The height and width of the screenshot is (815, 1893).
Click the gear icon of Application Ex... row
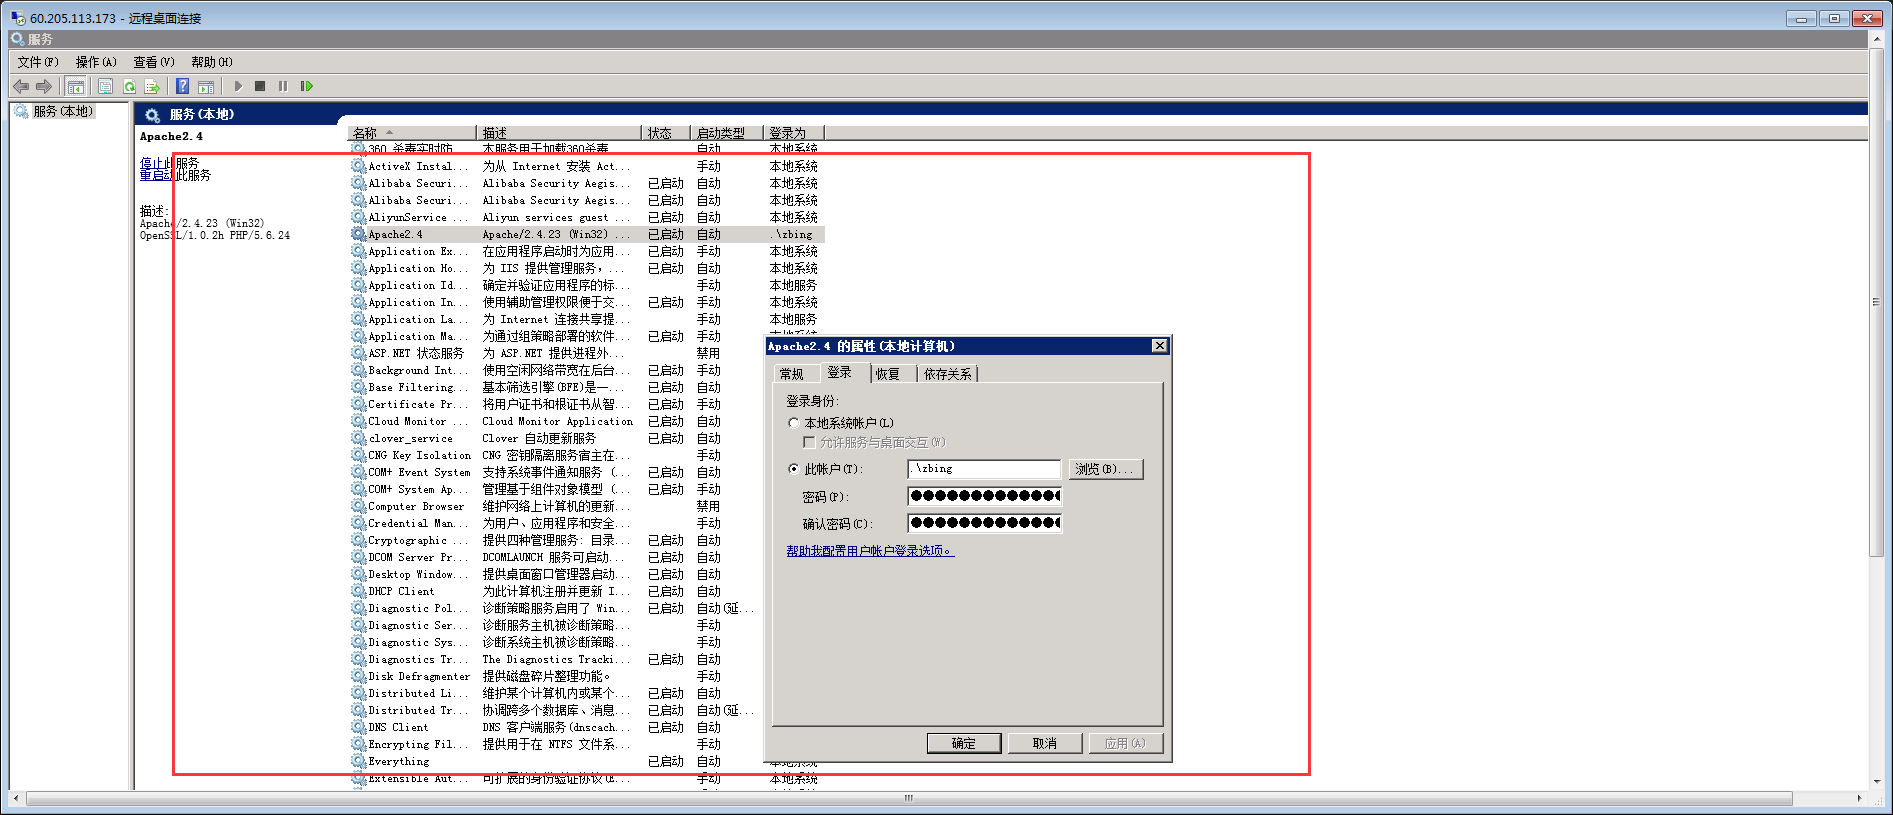(358, 251)
